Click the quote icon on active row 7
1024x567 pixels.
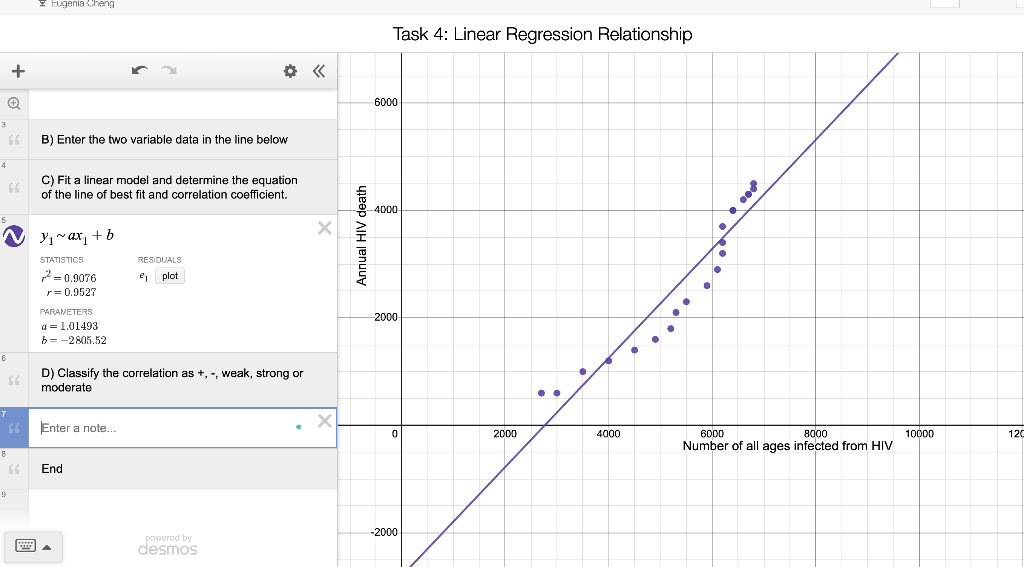click(x=14, y=429)
